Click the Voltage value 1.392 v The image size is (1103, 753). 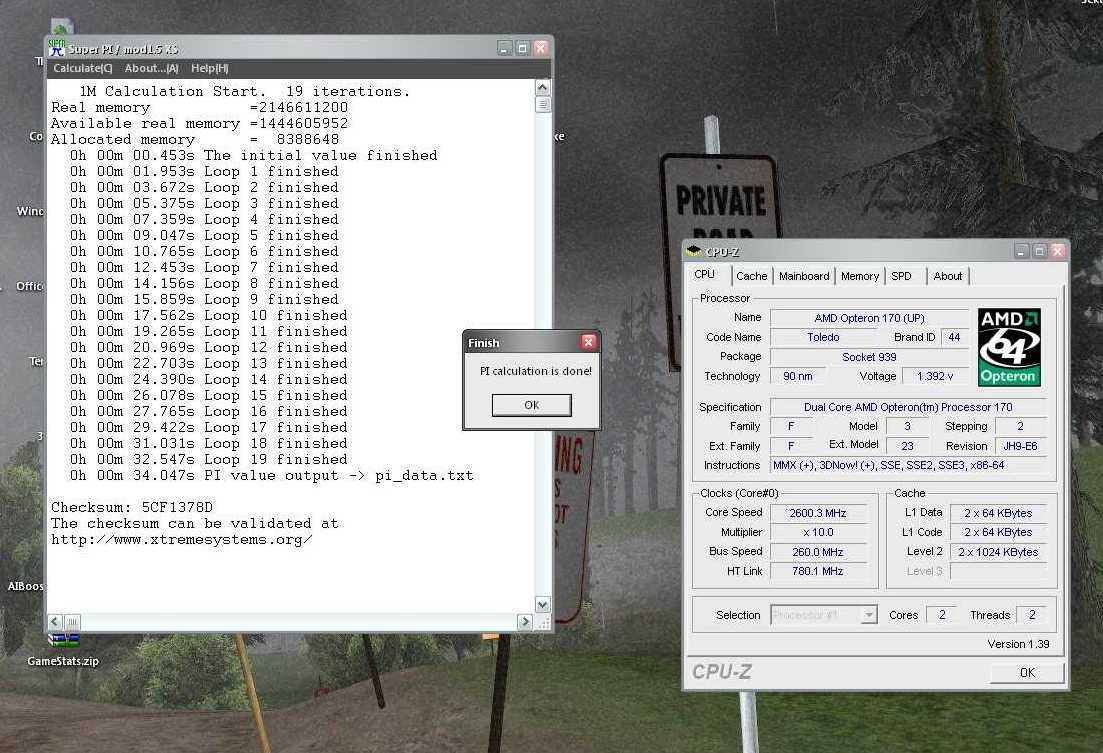[935, 376]
